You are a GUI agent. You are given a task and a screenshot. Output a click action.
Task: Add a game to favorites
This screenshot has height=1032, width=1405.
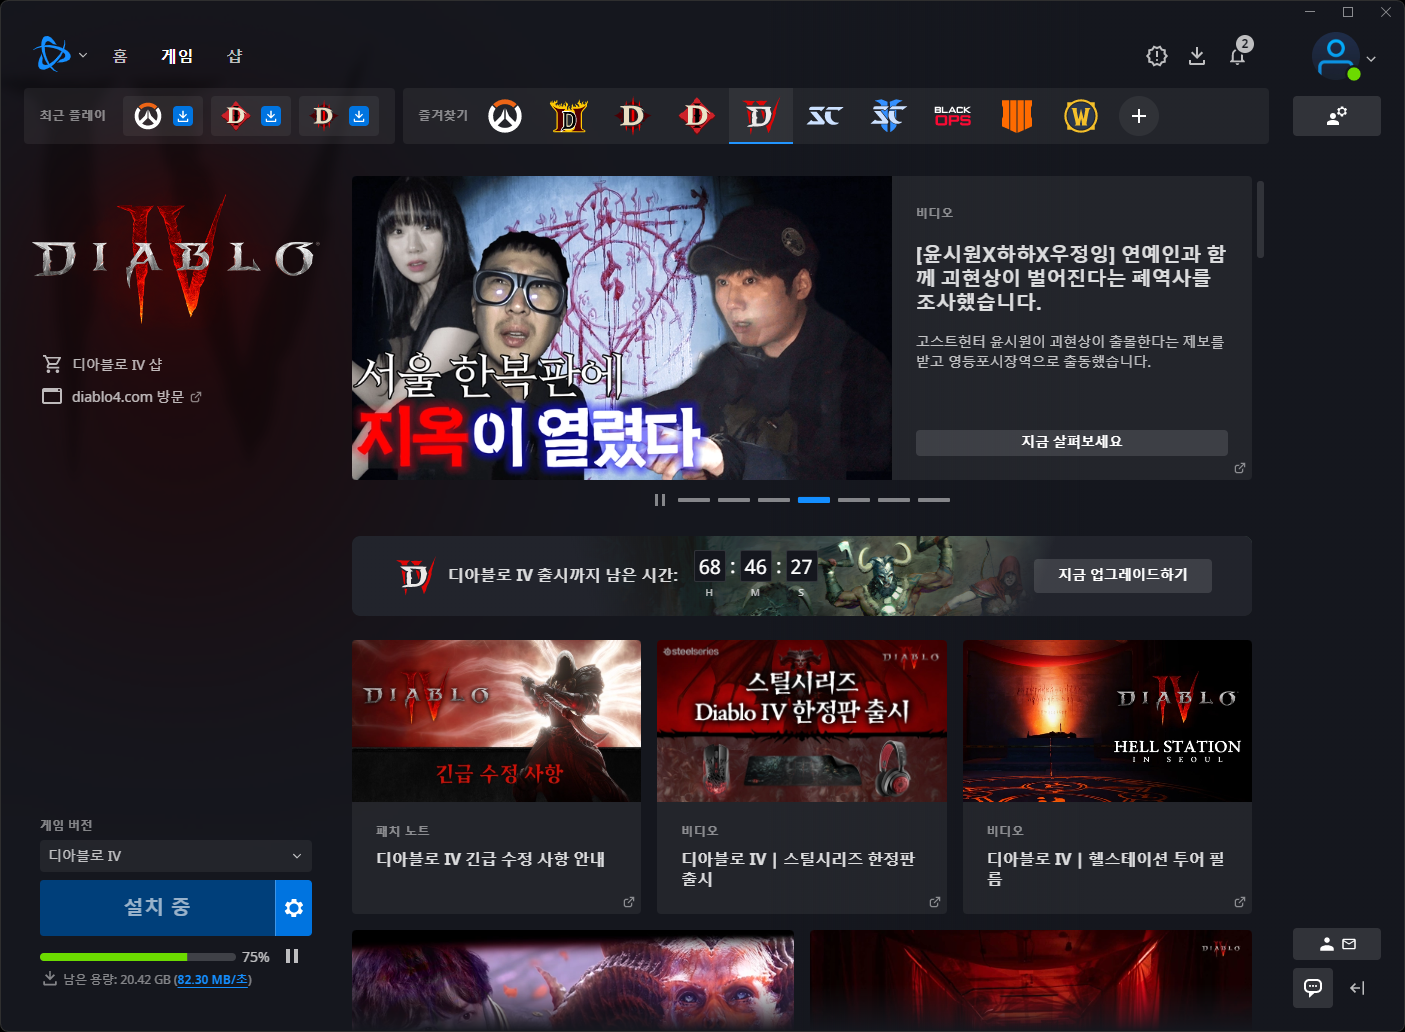tap(1139, 116)
